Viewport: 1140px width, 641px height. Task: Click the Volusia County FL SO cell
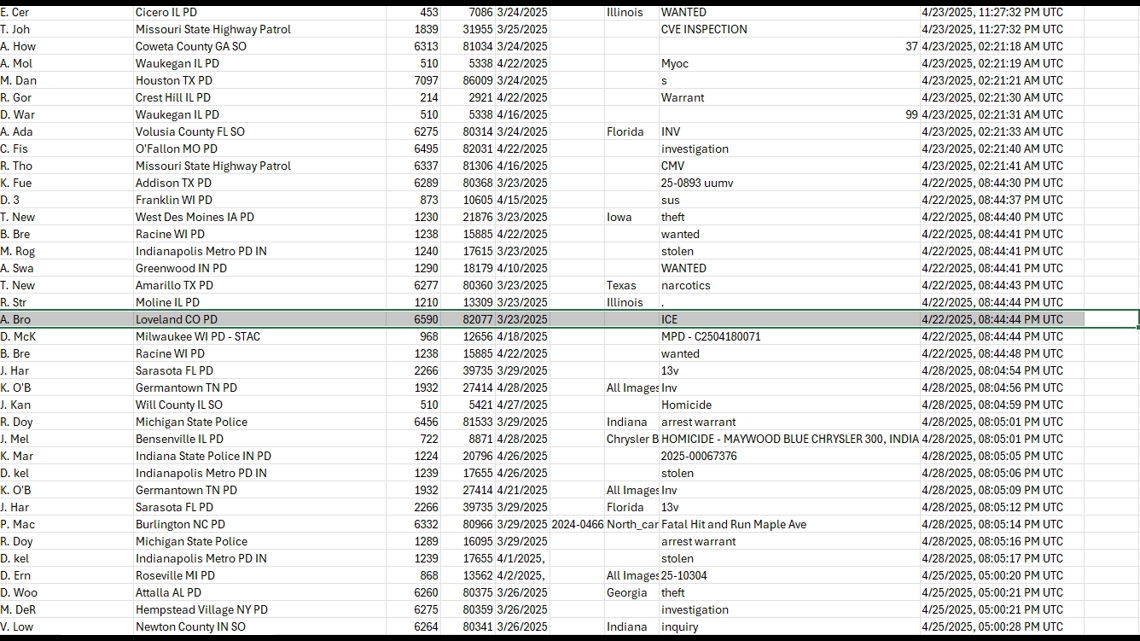pos(189,131)
